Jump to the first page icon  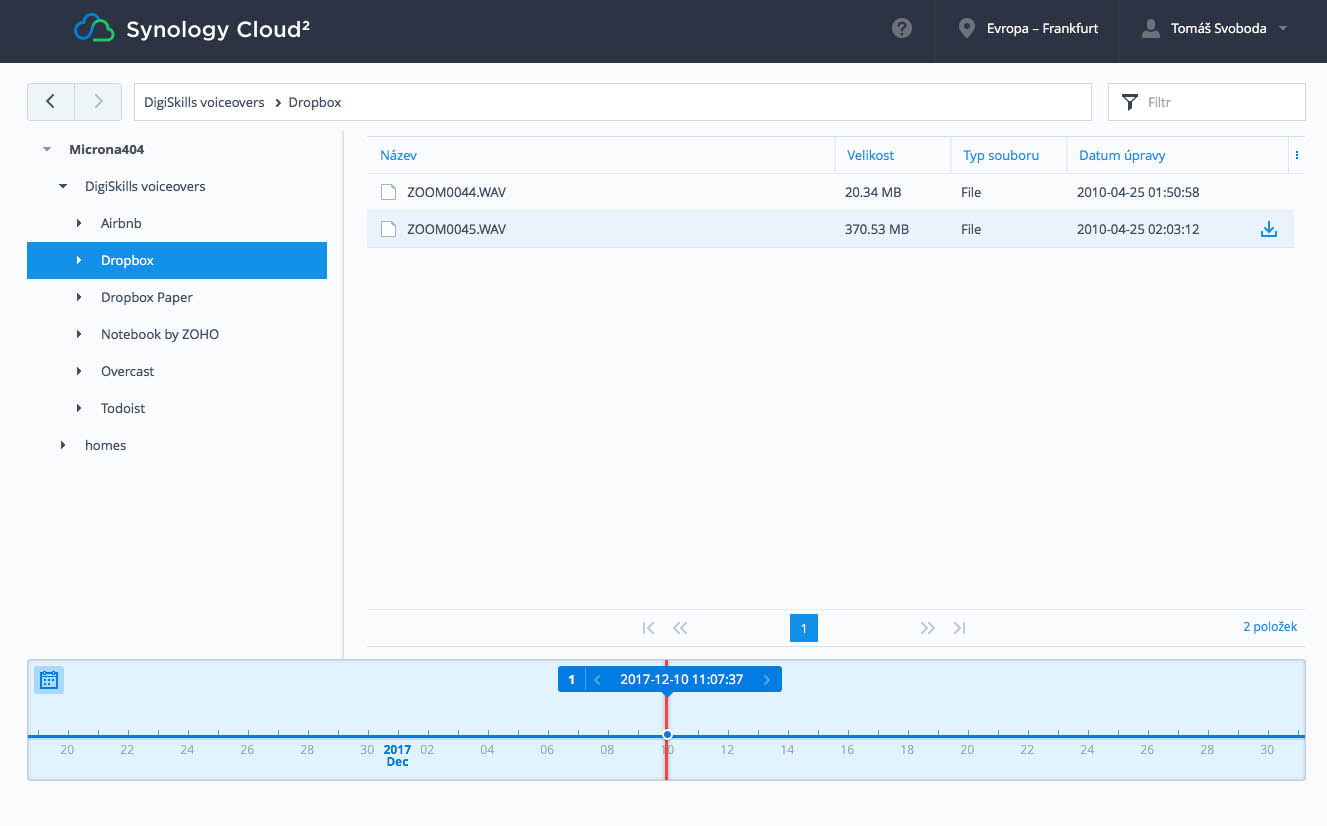coord(648,628)
